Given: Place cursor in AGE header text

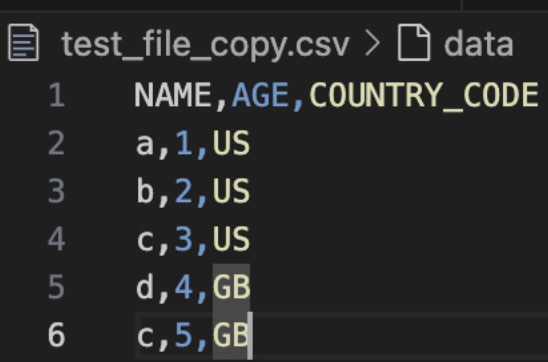Looking at the screenshot, I should (x=260, y=95).
